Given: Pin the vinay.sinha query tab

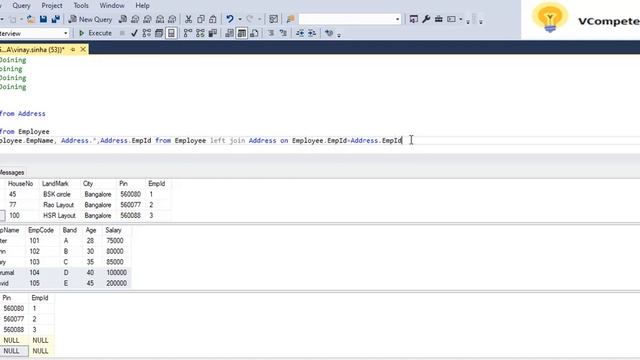Looking at the screenshot, I should coord(73,49).
